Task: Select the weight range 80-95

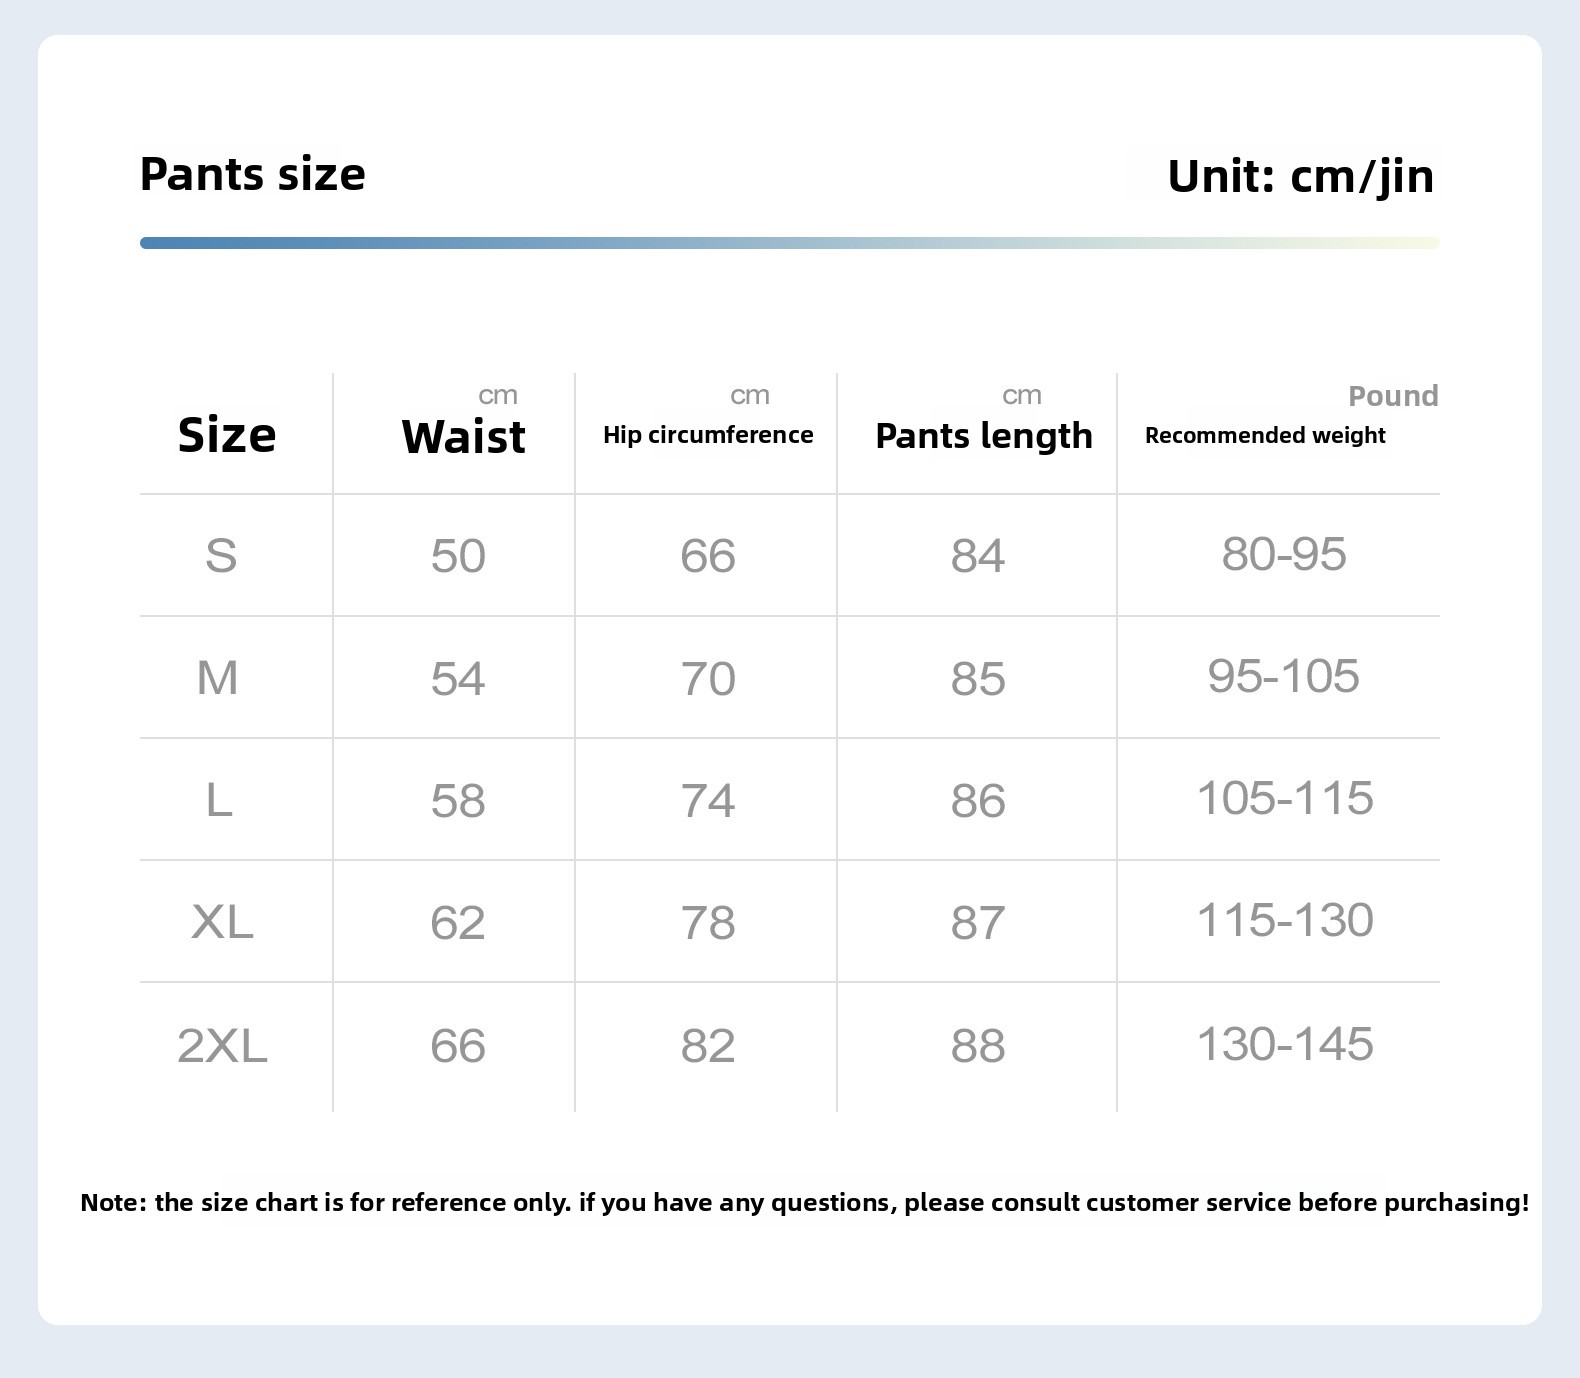Action: 1284,554
